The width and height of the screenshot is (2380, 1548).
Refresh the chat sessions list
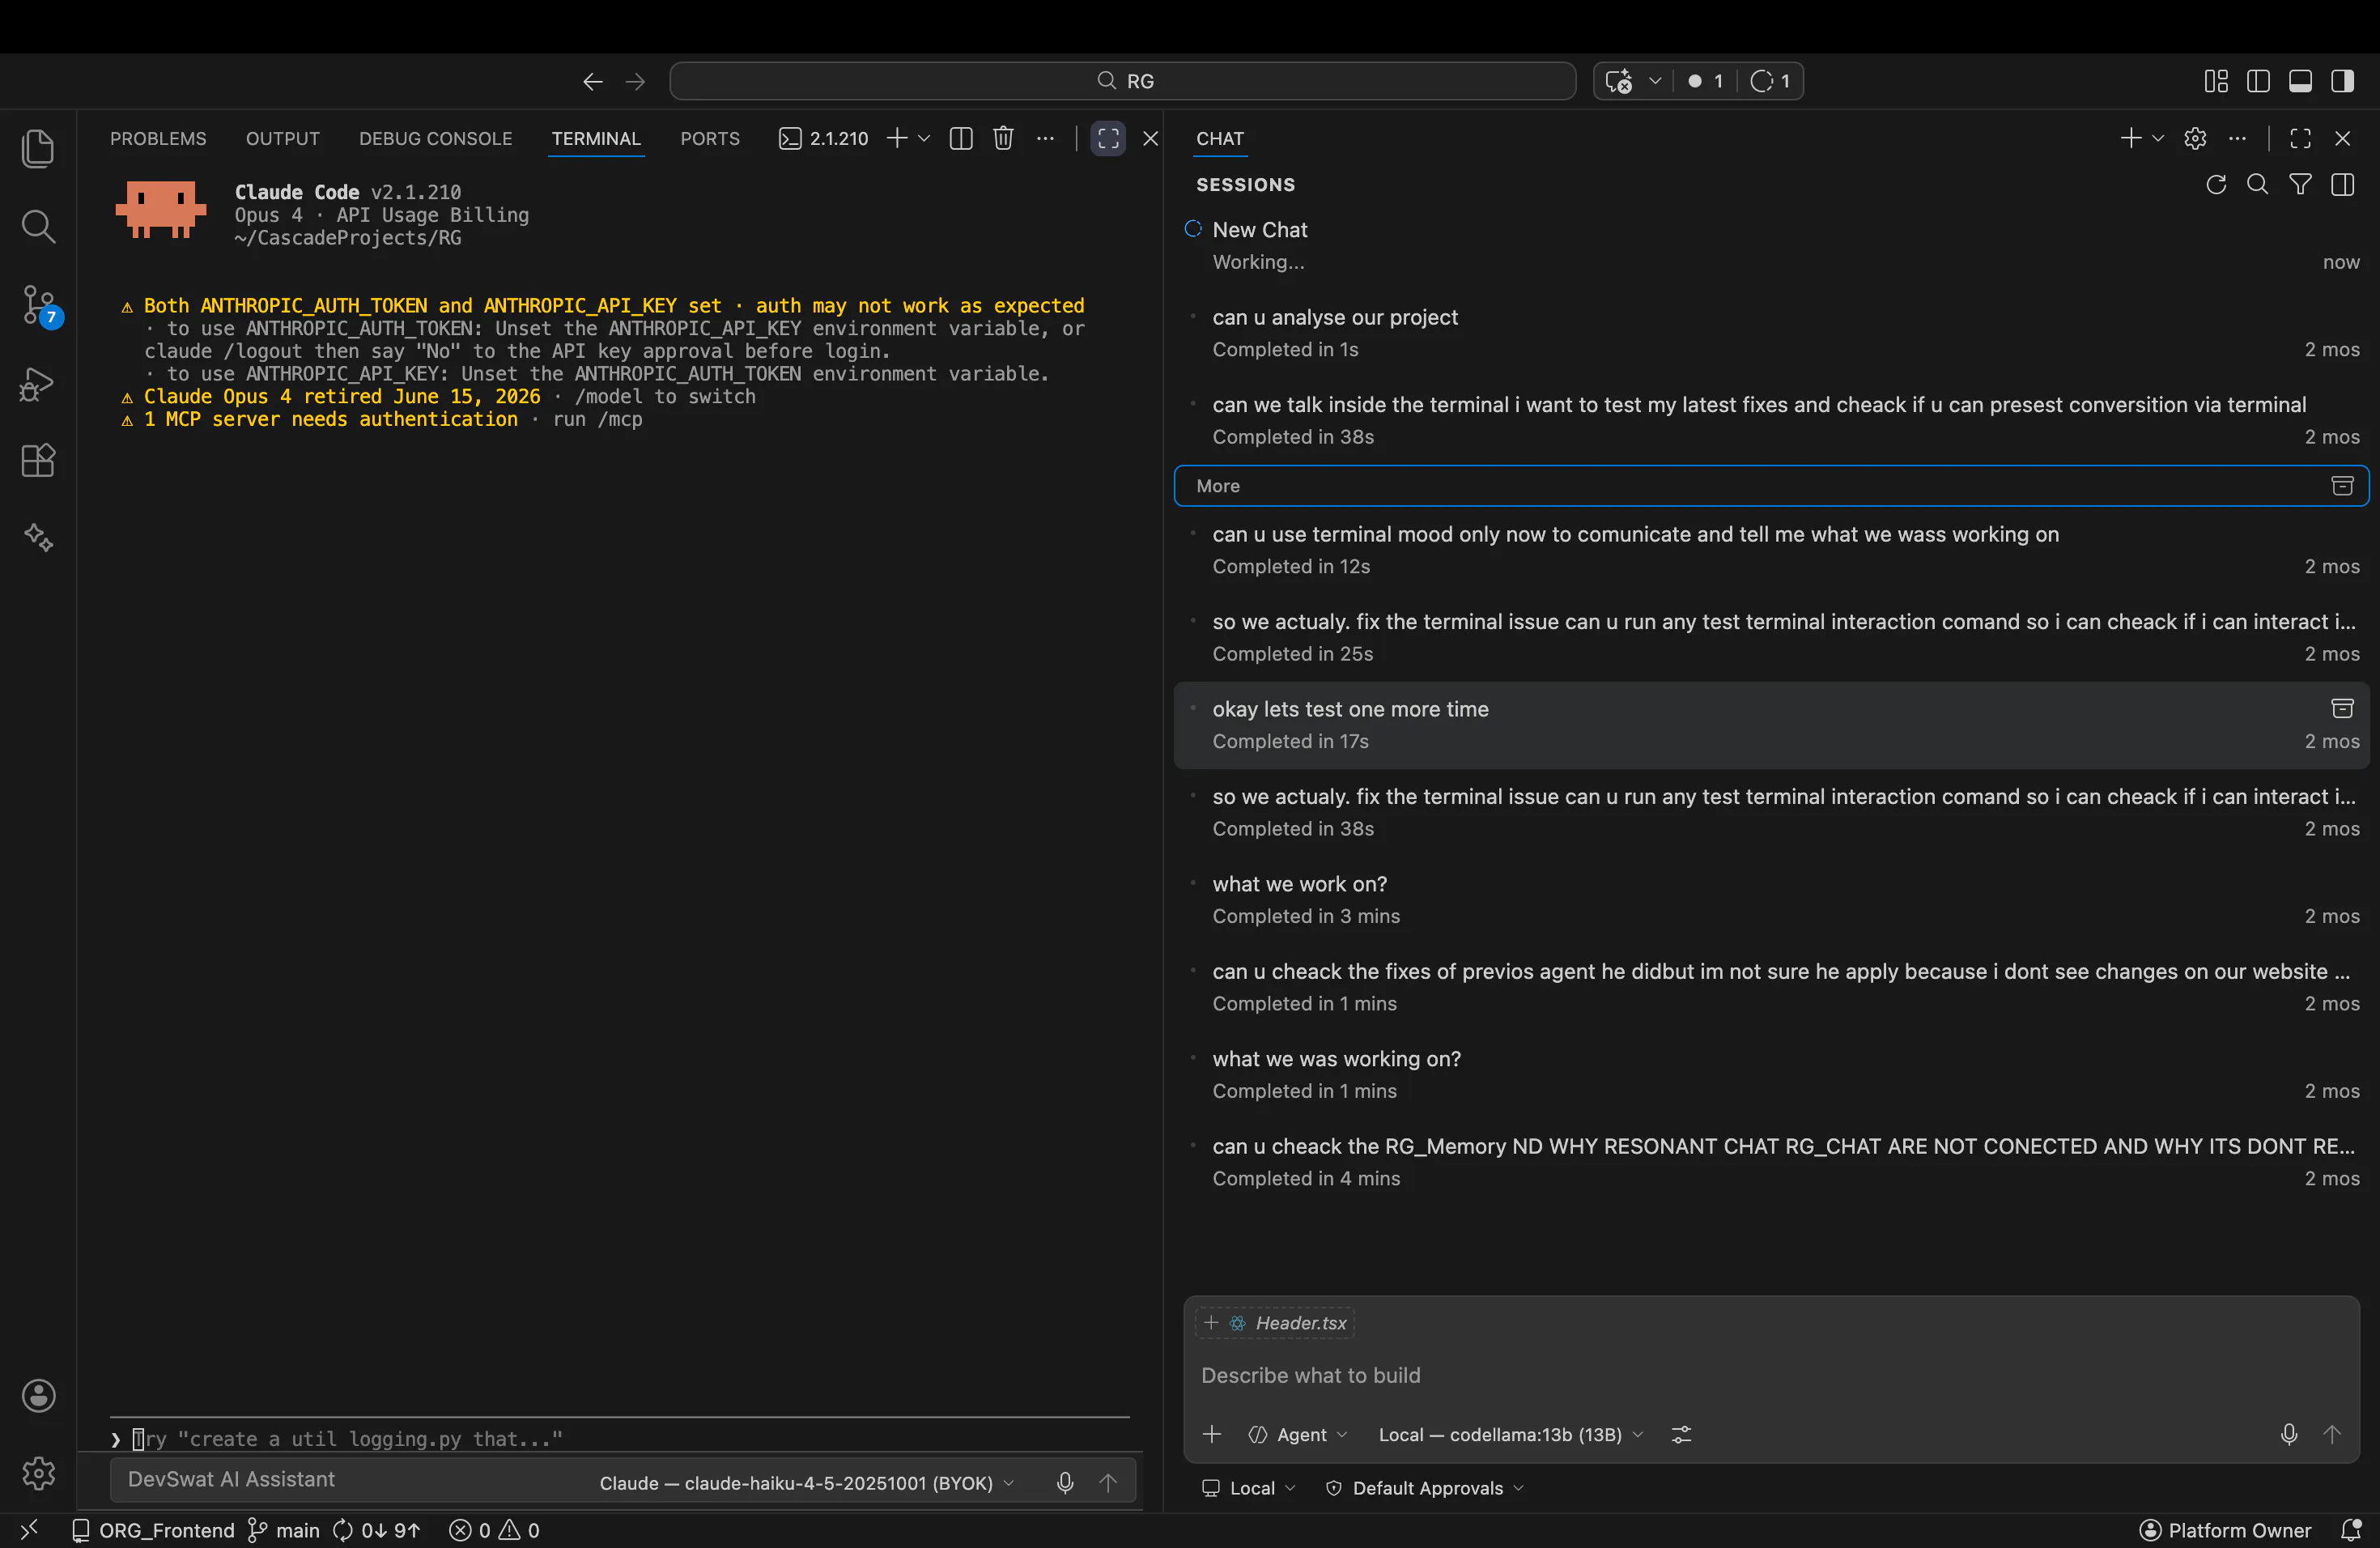(x=2216, y=184)
